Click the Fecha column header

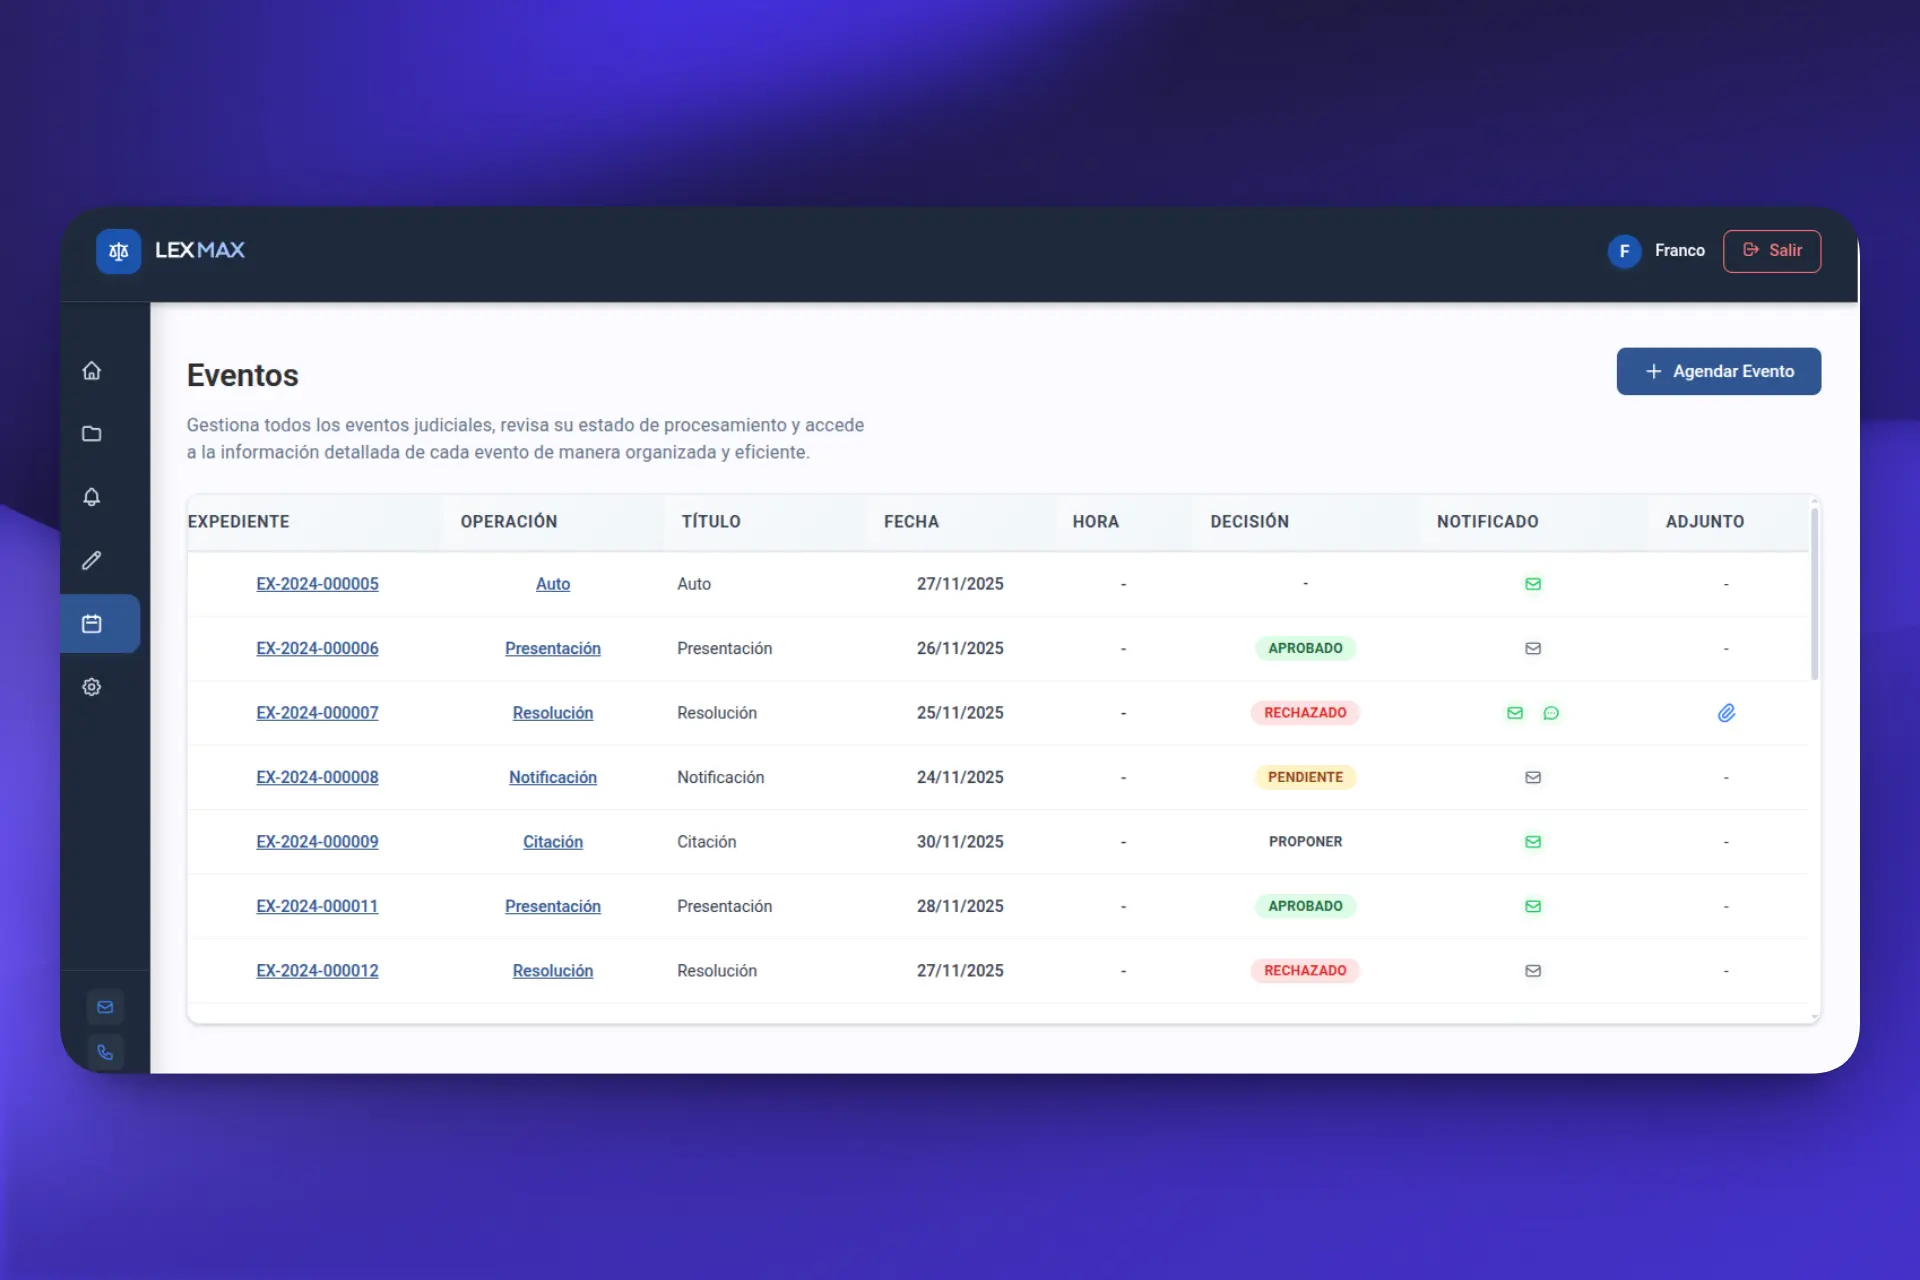[911, 522]
